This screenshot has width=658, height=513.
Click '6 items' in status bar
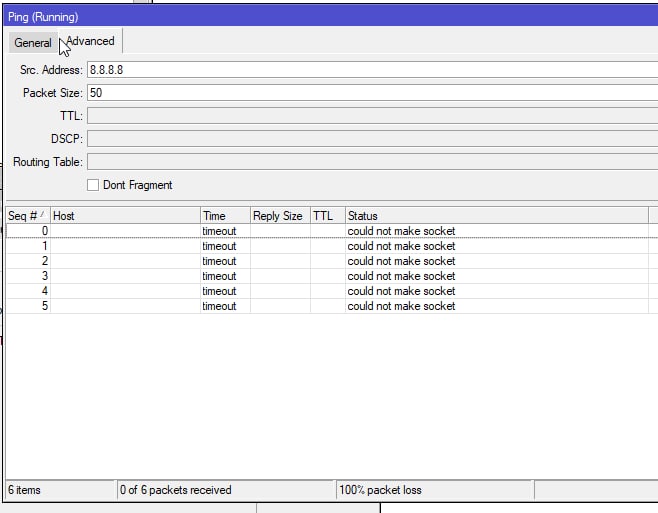tap(24, 490)
